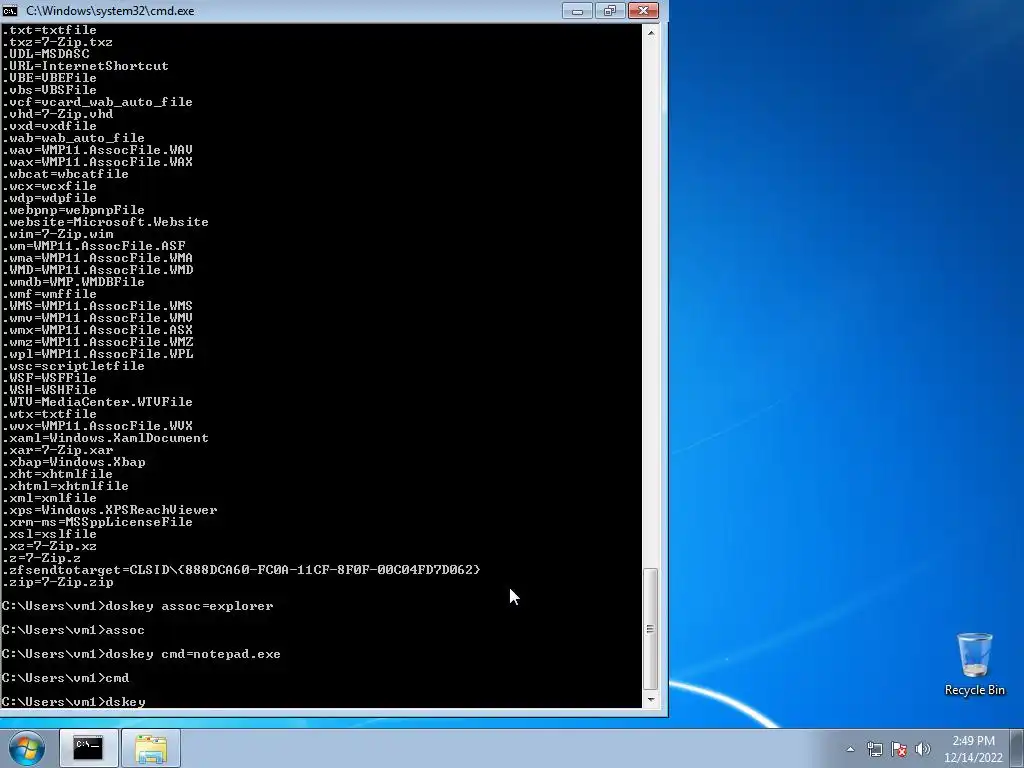Screen dimensions: 1024x768
Task: Click the line .webpnp=webpnpFile
Action: pyautogui.click(x=74, y=210)
